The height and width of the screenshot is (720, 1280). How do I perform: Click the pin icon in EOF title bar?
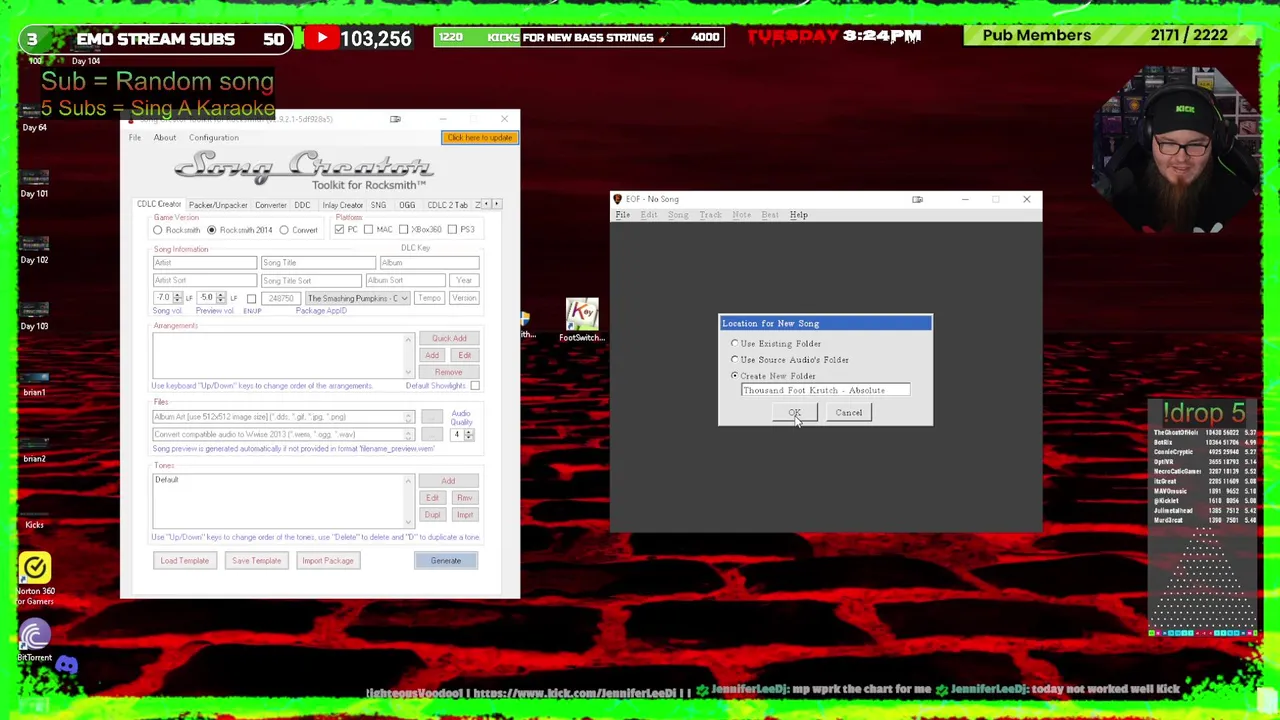point(917,199)
